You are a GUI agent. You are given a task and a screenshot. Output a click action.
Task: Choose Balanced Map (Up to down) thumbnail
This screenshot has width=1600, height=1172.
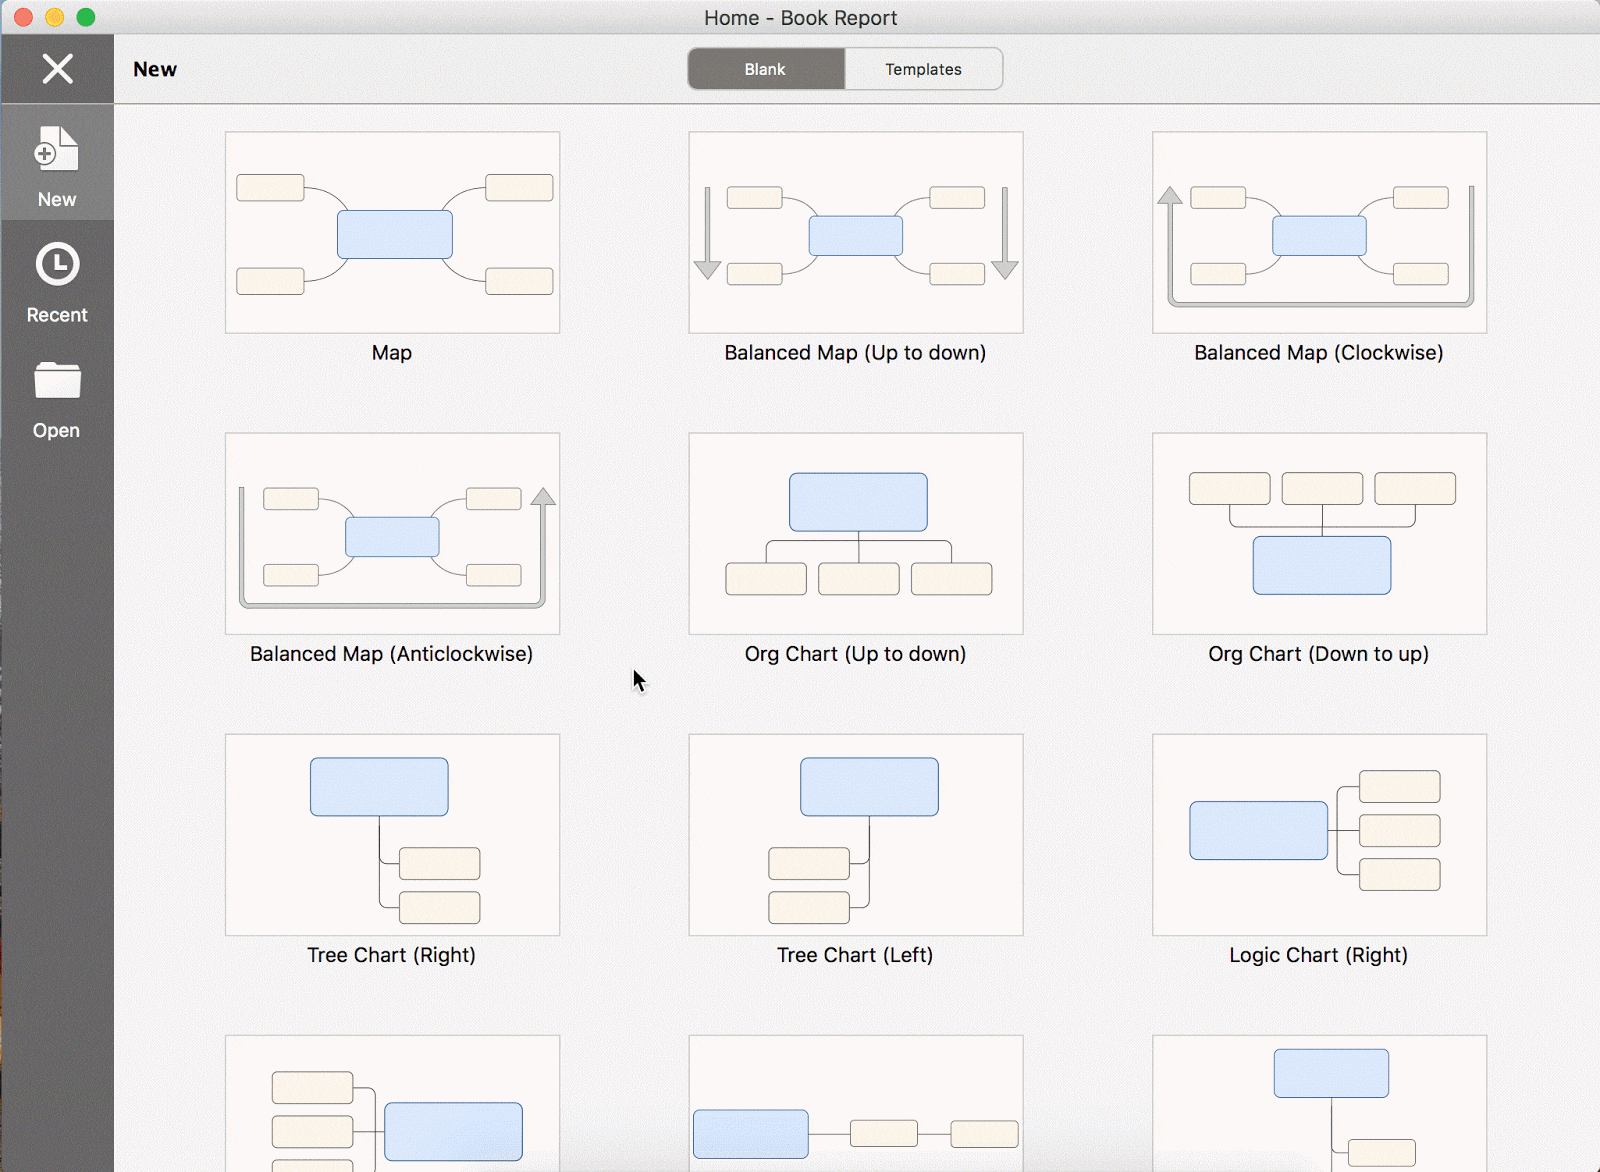856,233
